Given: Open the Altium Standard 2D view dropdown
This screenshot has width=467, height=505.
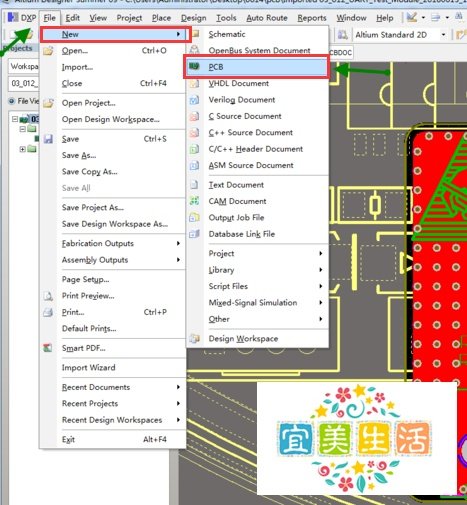Looking at the screenshot, I should click(x=443, y=35).
